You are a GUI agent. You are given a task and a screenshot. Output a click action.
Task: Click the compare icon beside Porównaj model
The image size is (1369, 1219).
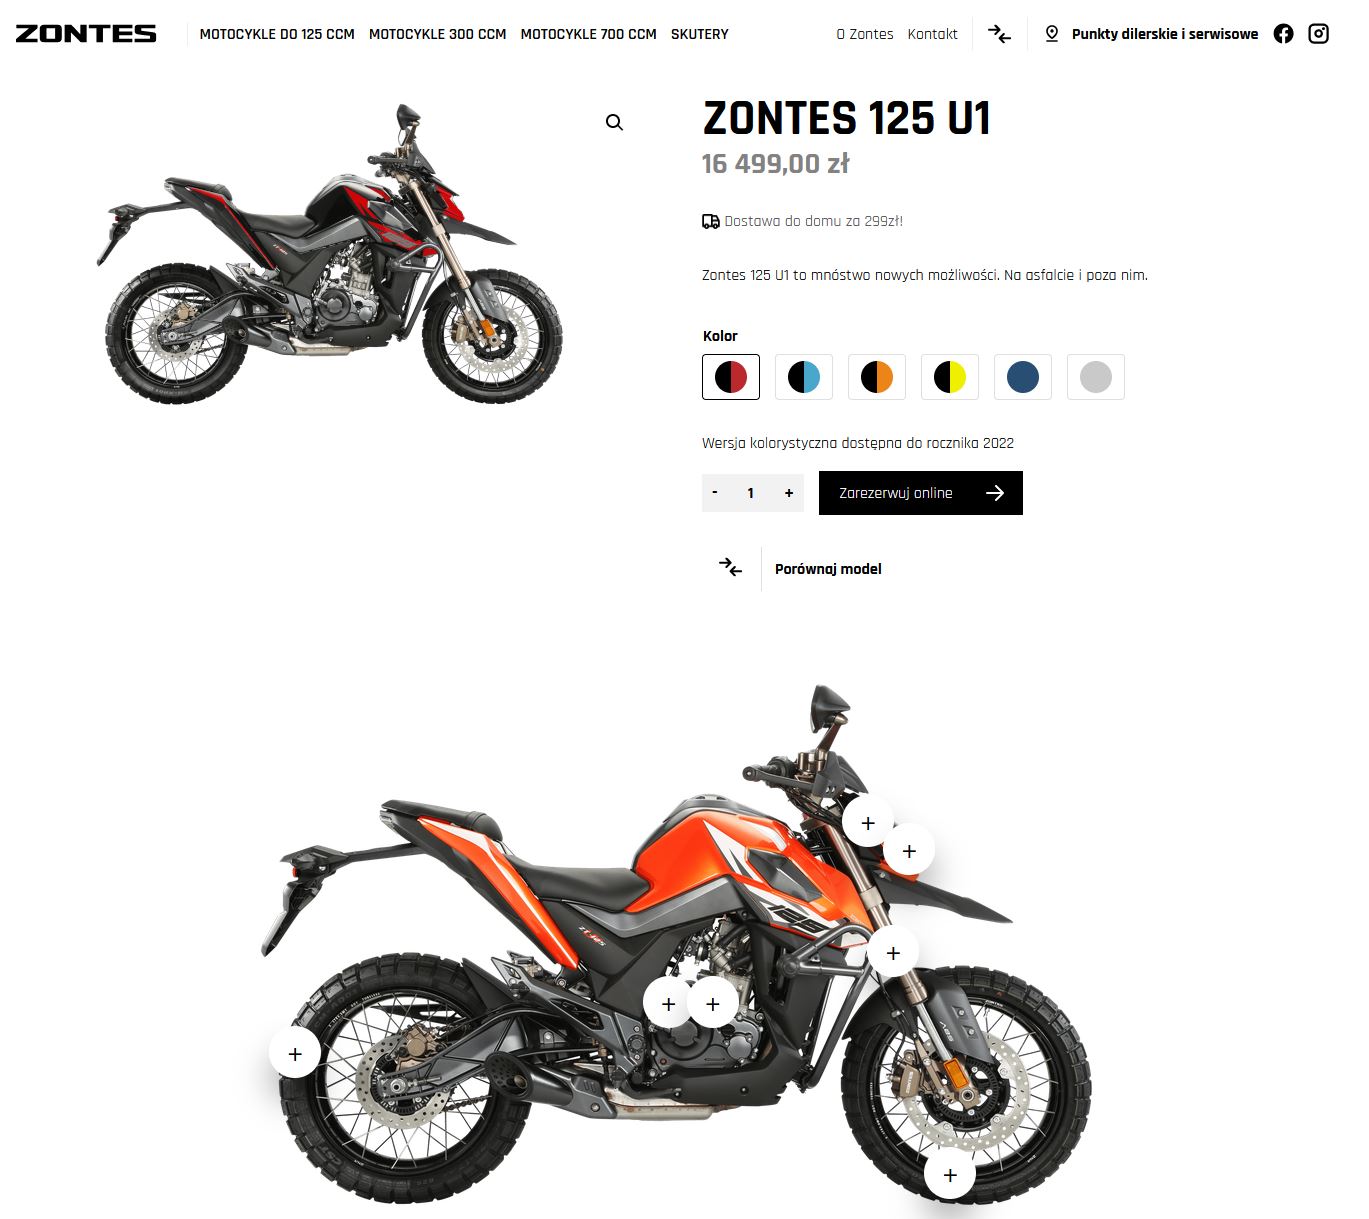tap(731, 568)
